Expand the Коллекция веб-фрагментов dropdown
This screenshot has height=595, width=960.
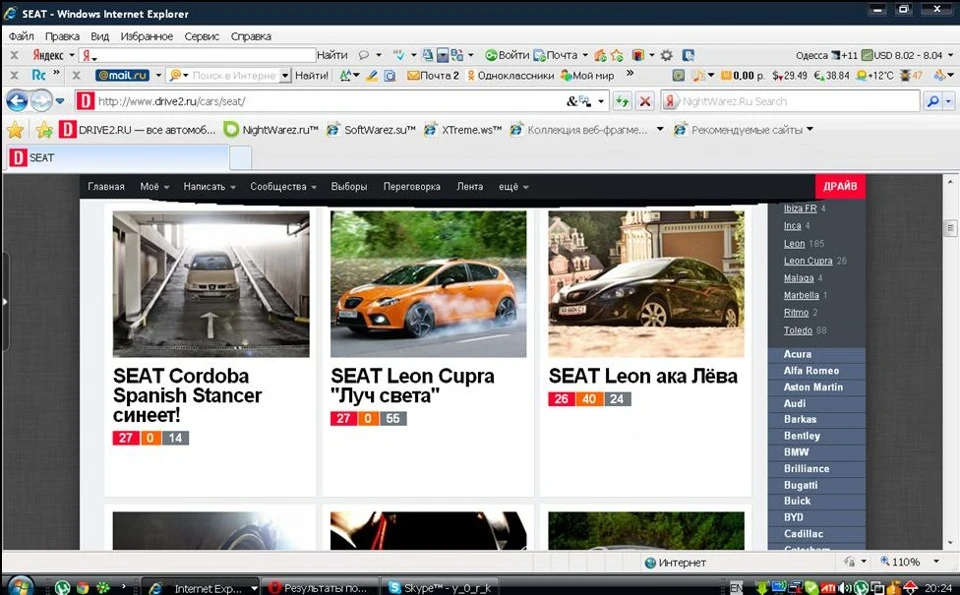tap(660, 129)
